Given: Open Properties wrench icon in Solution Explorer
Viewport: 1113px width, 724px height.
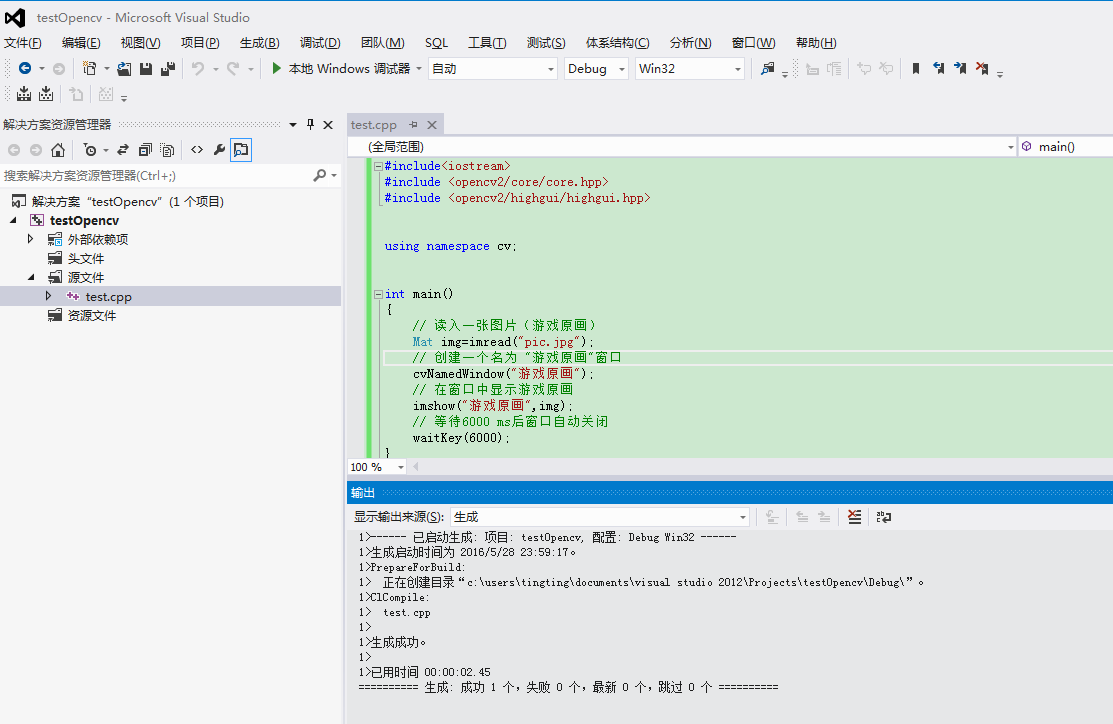Looking at the screenshot, I should [219, 150].
